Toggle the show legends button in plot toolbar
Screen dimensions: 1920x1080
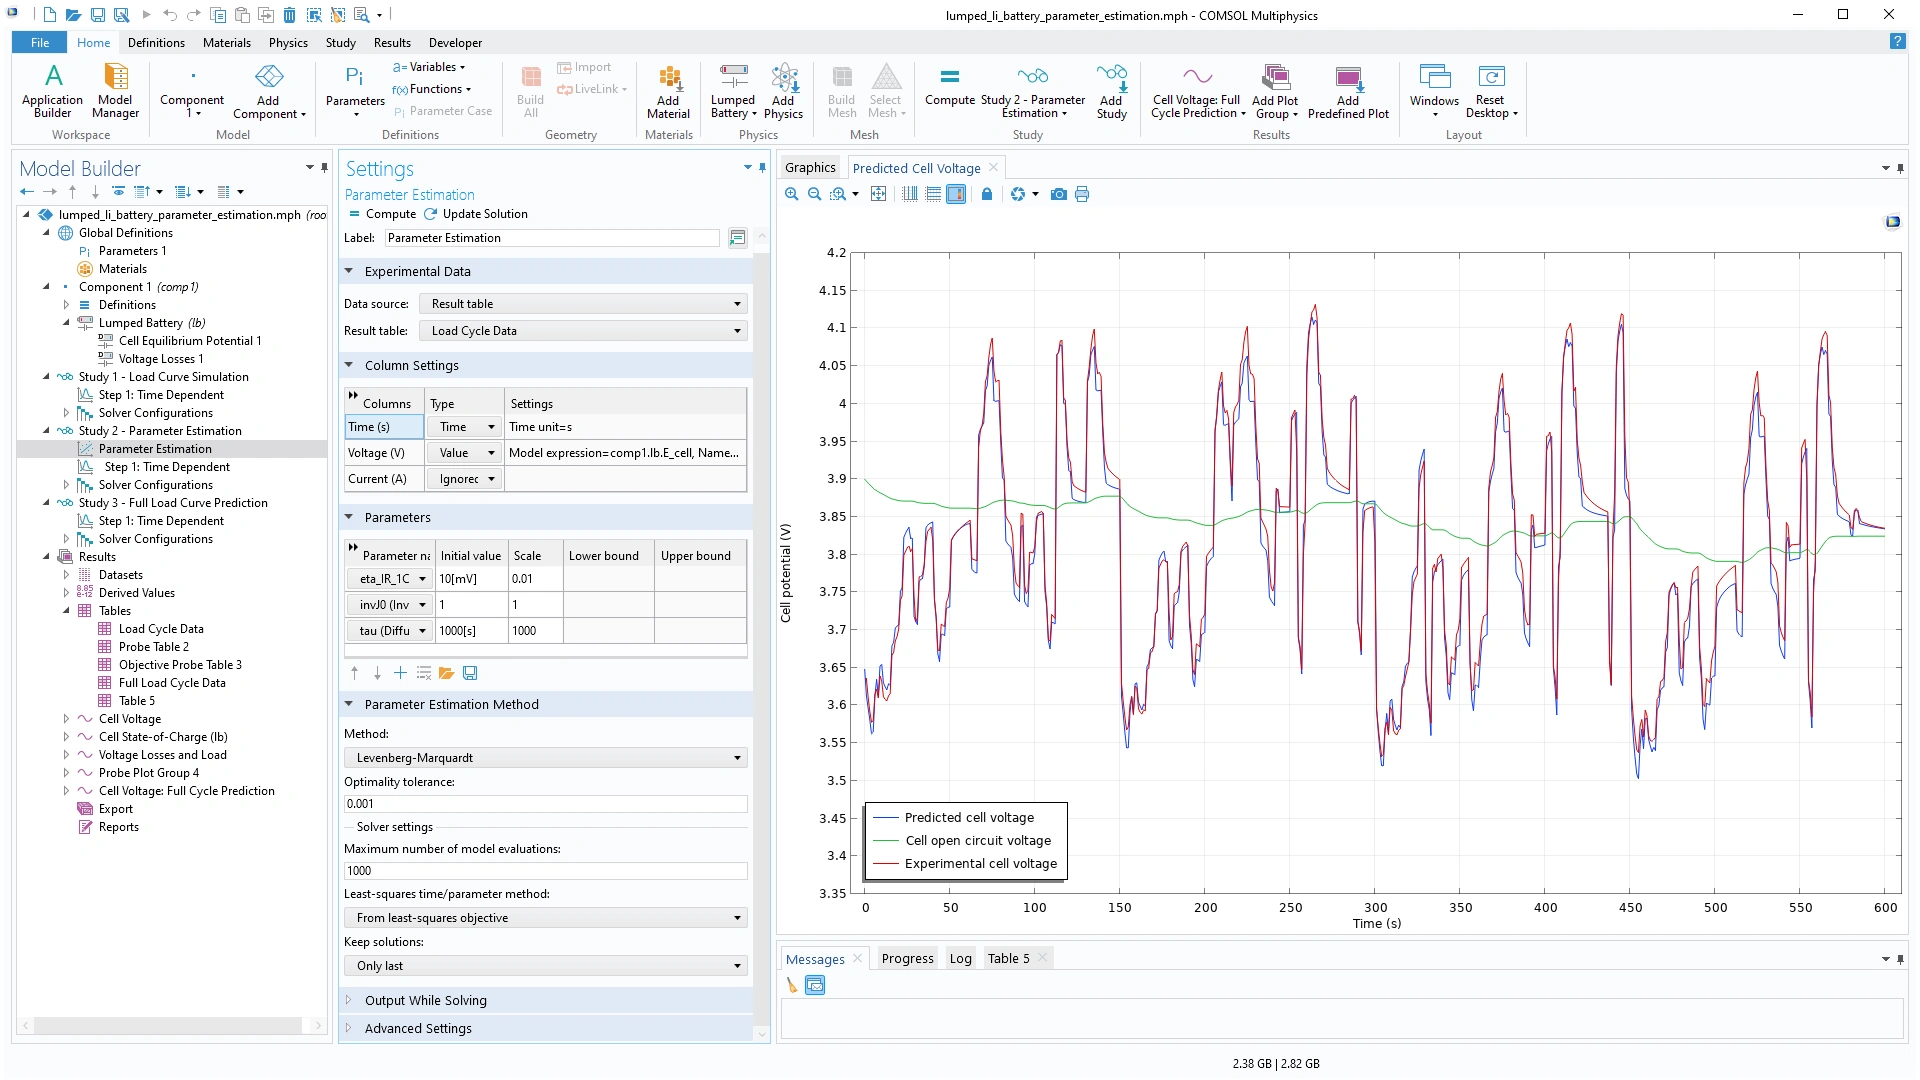click(956, 194)
